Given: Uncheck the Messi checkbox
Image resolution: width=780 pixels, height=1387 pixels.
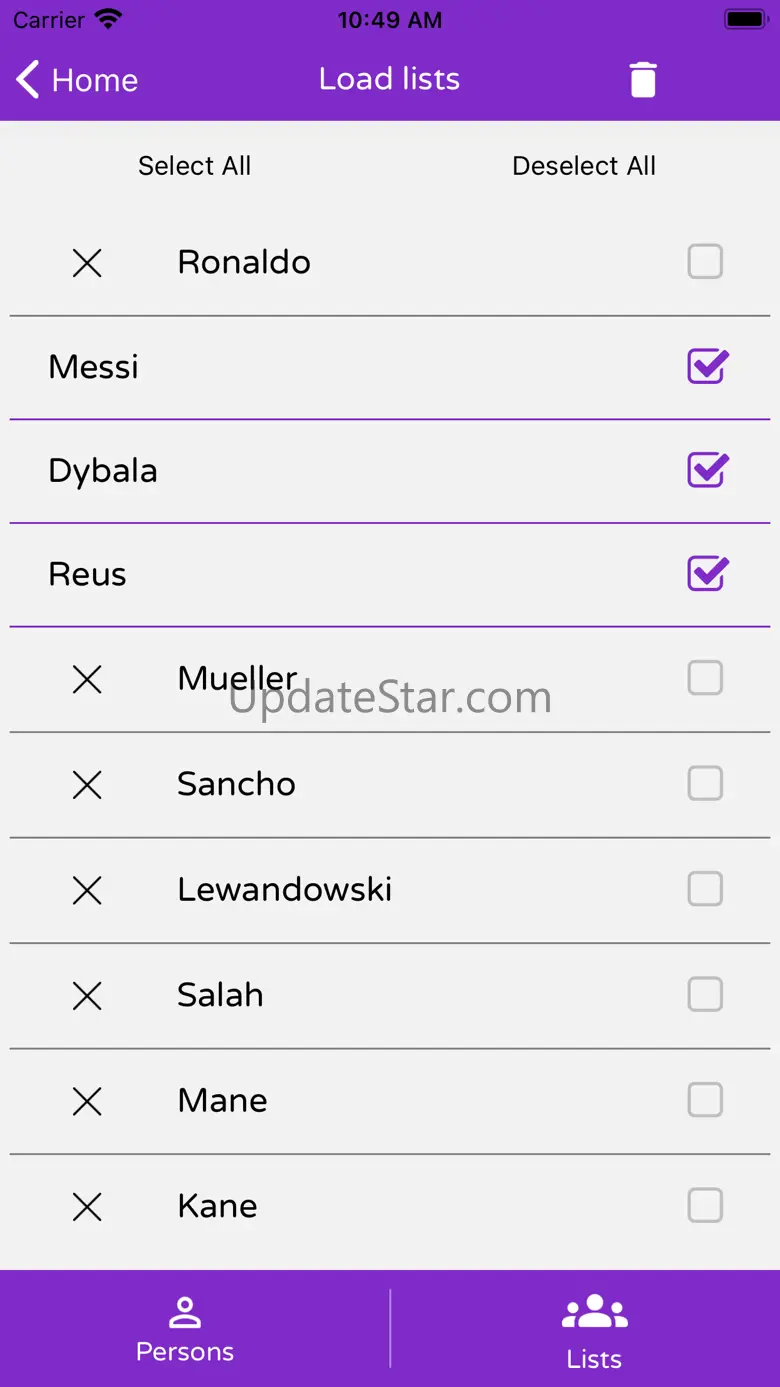Looking at the screenshot, I should pos(707,367).
